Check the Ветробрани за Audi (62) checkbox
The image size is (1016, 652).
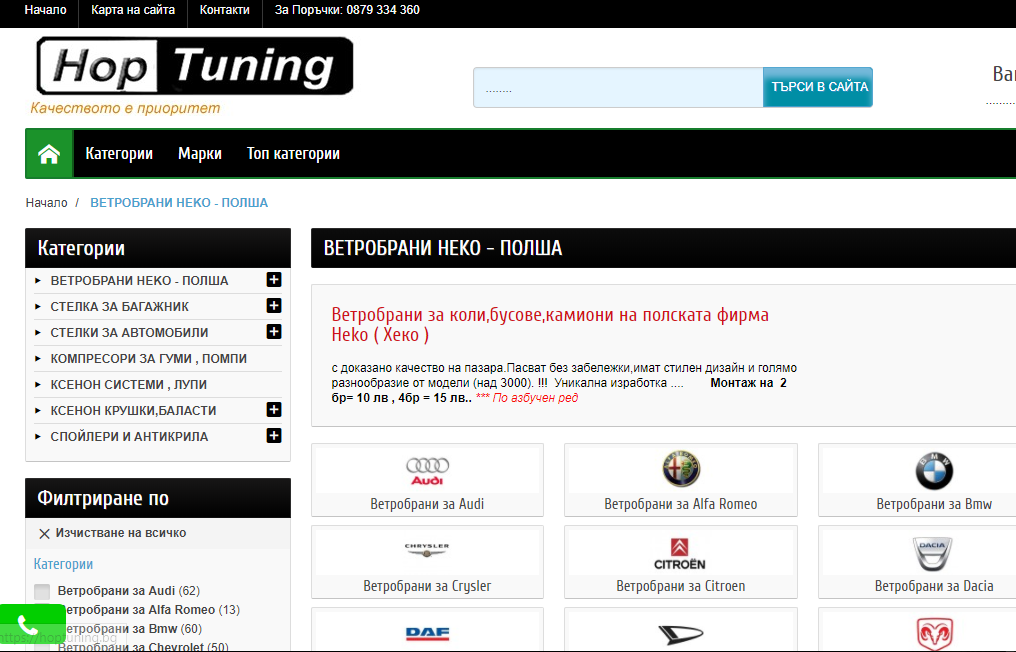point(42,591)
